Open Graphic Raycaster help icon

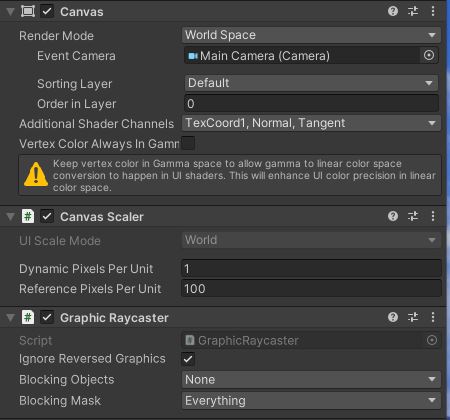click(393, 317)
